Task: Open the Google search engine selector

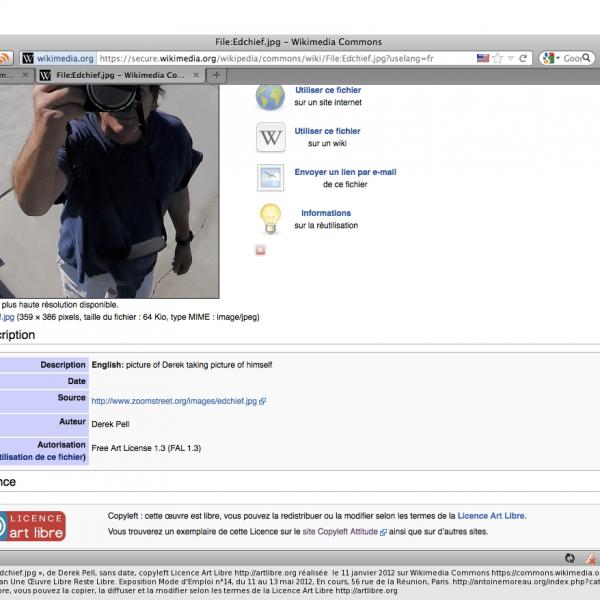Action: 551,58
